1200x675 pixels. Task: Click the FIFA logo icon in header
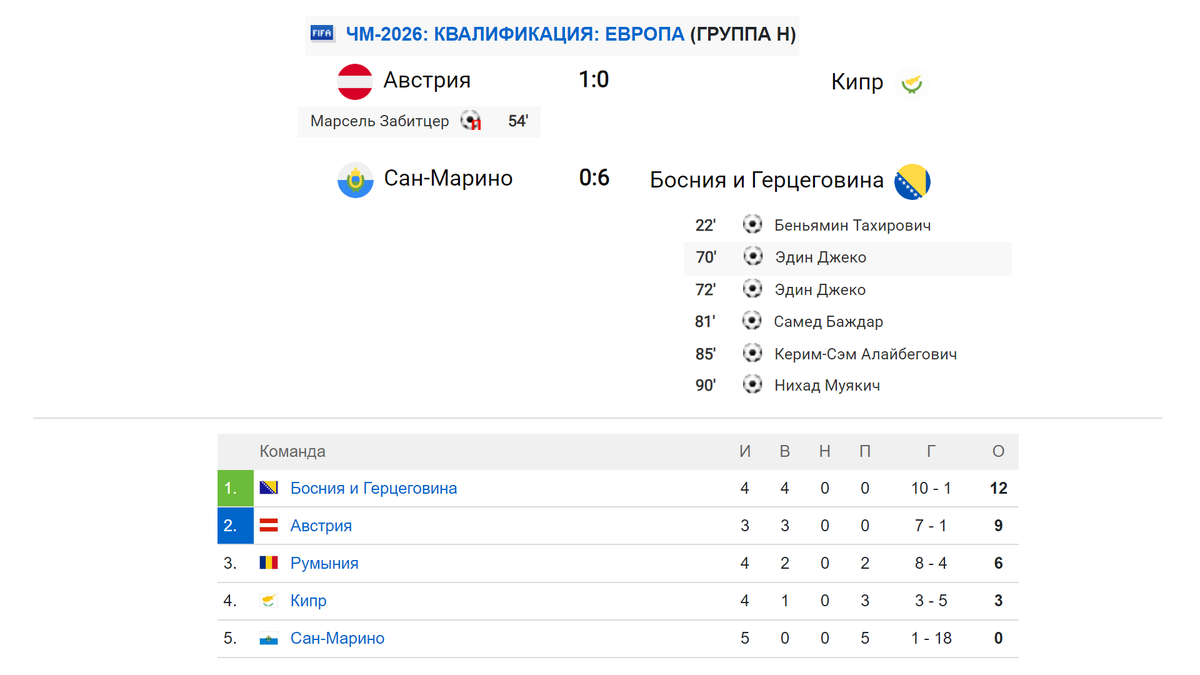[x=322, y=33]
